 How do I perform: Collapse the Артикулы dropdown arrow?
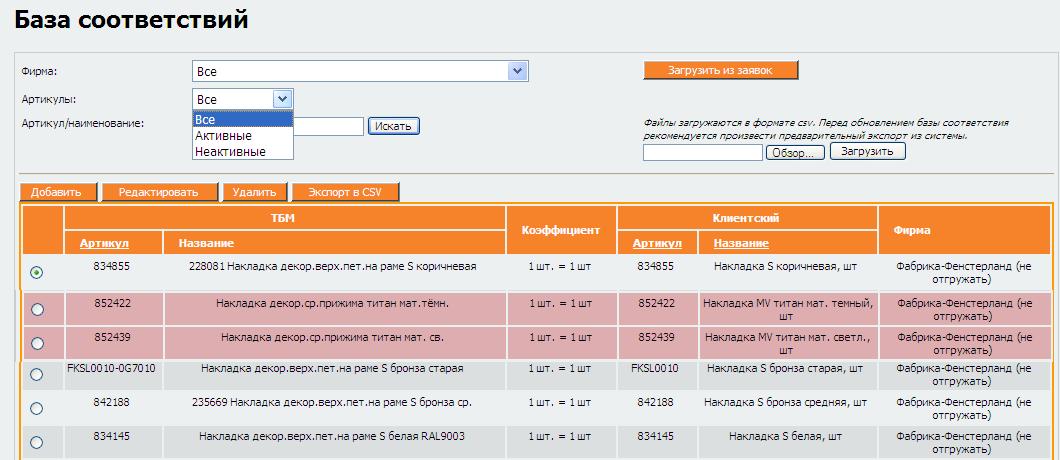tap(282, 99)
